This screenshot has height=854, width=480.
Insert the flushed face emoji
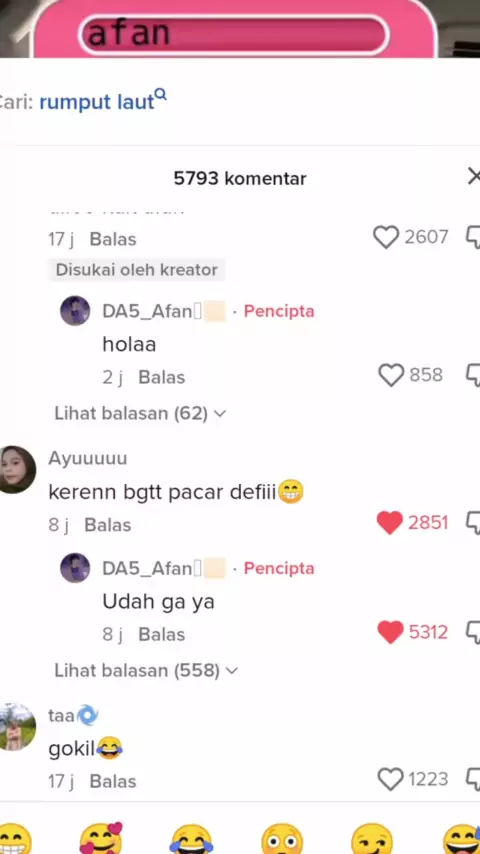tap(282, 839)
